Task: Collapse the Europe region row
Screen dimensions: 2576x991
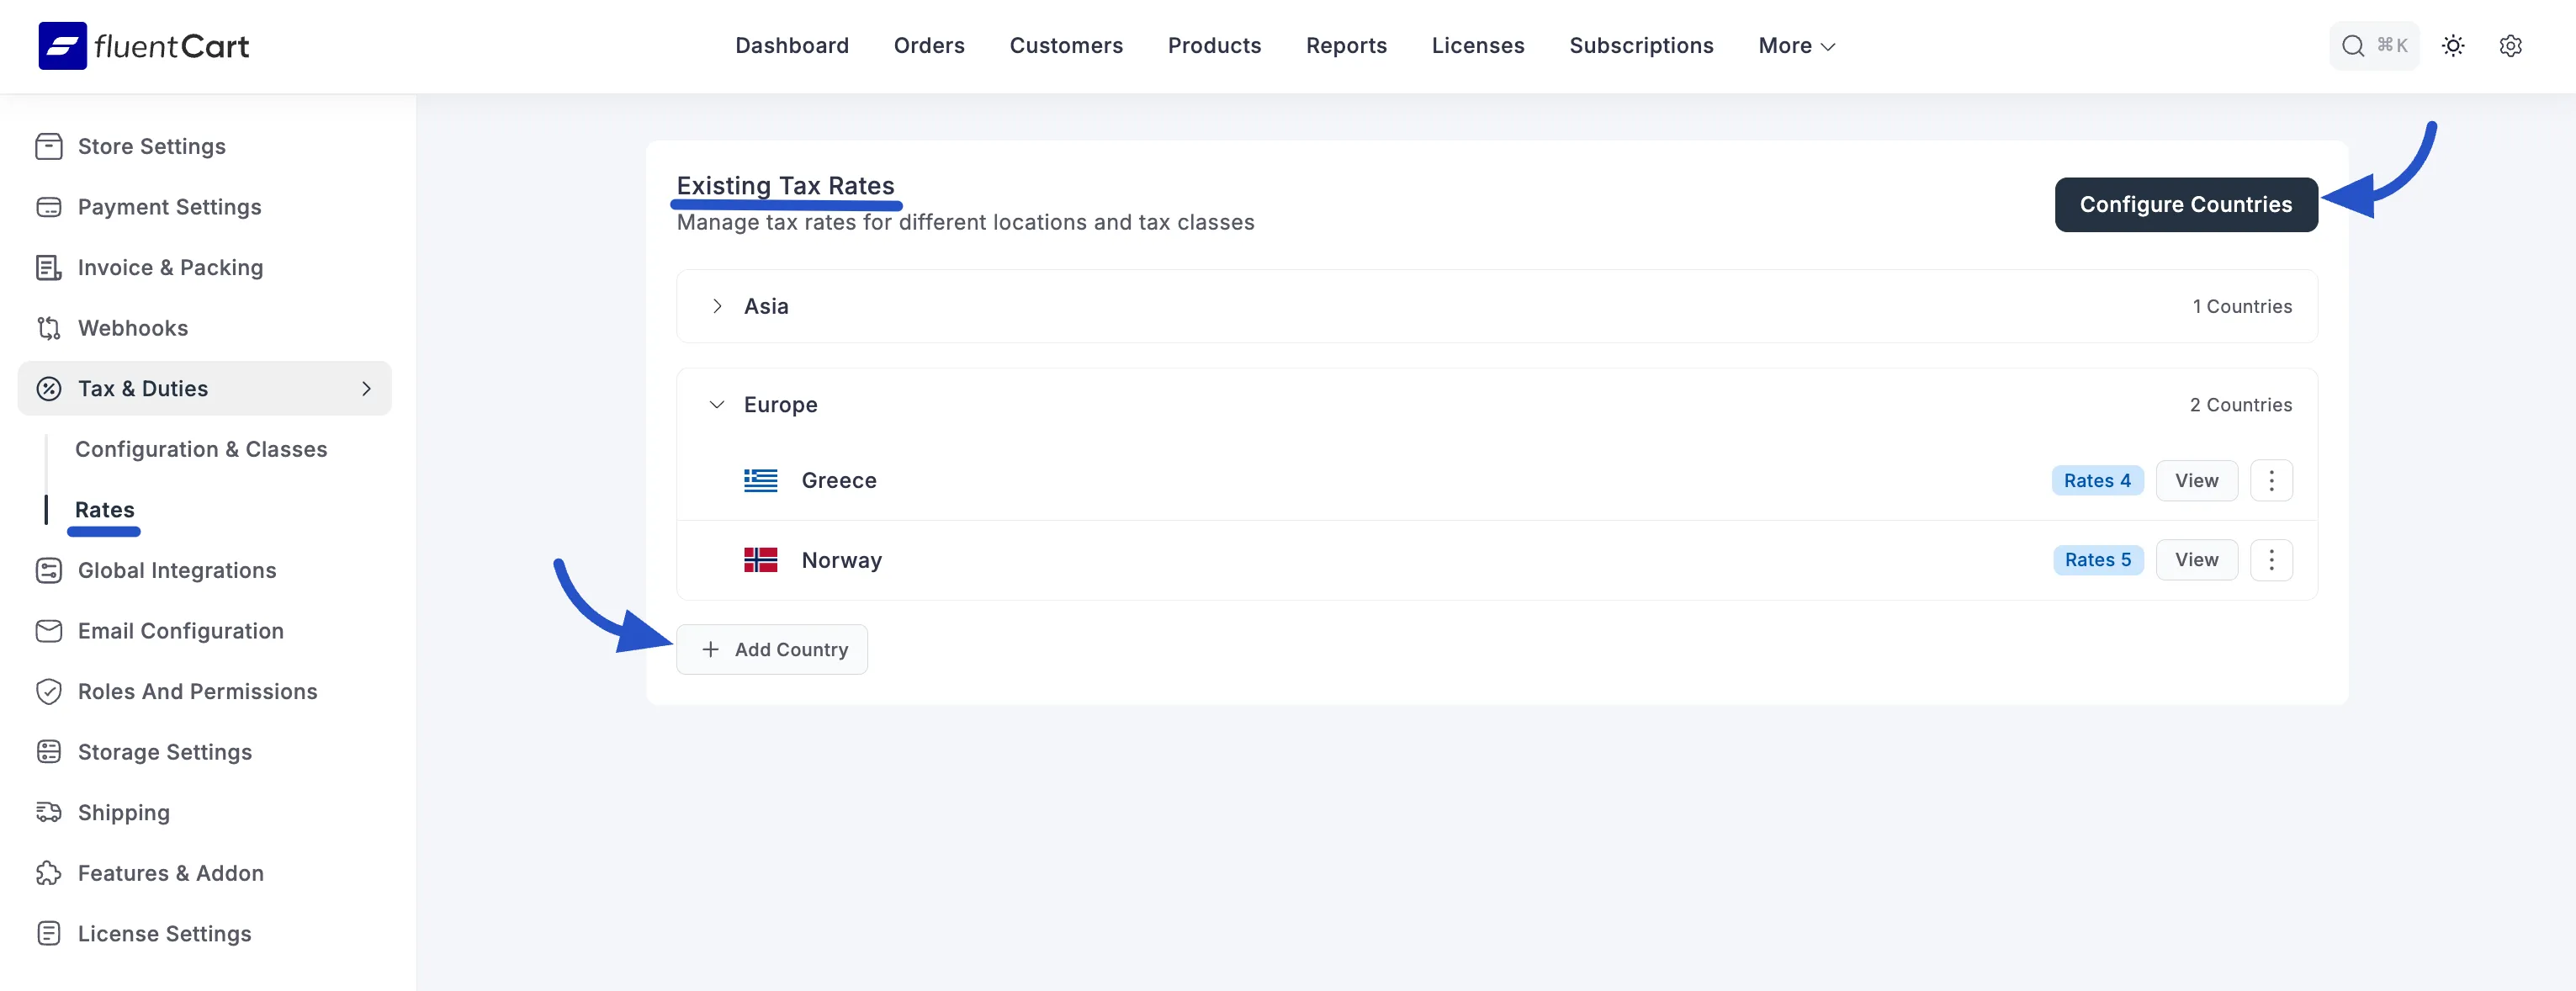Action: click(717, 405)
